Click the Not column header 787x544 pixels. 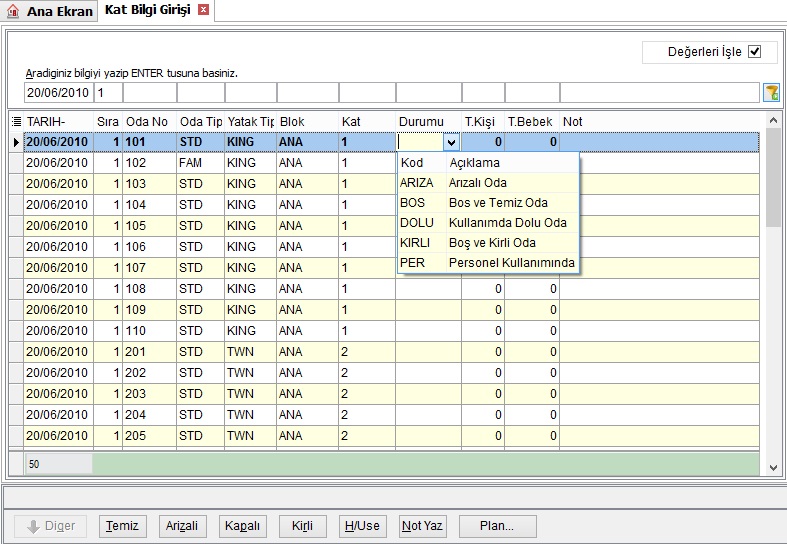pos(660,121)
